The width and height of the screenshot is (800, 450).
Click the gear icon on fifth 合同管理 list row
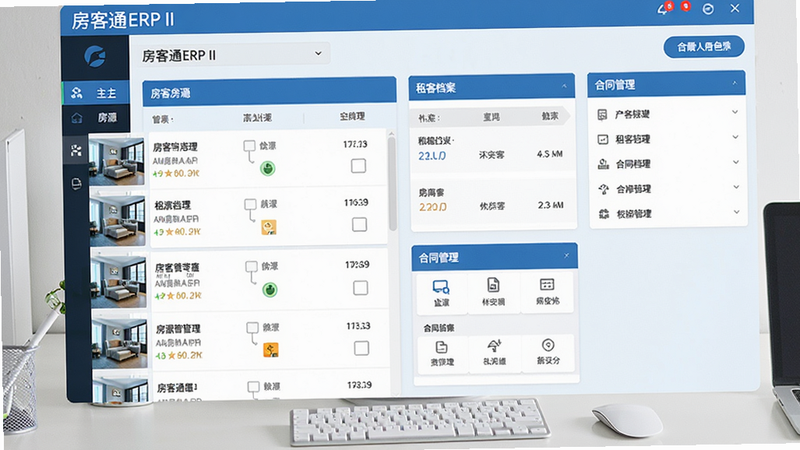(x=604, y=214)
